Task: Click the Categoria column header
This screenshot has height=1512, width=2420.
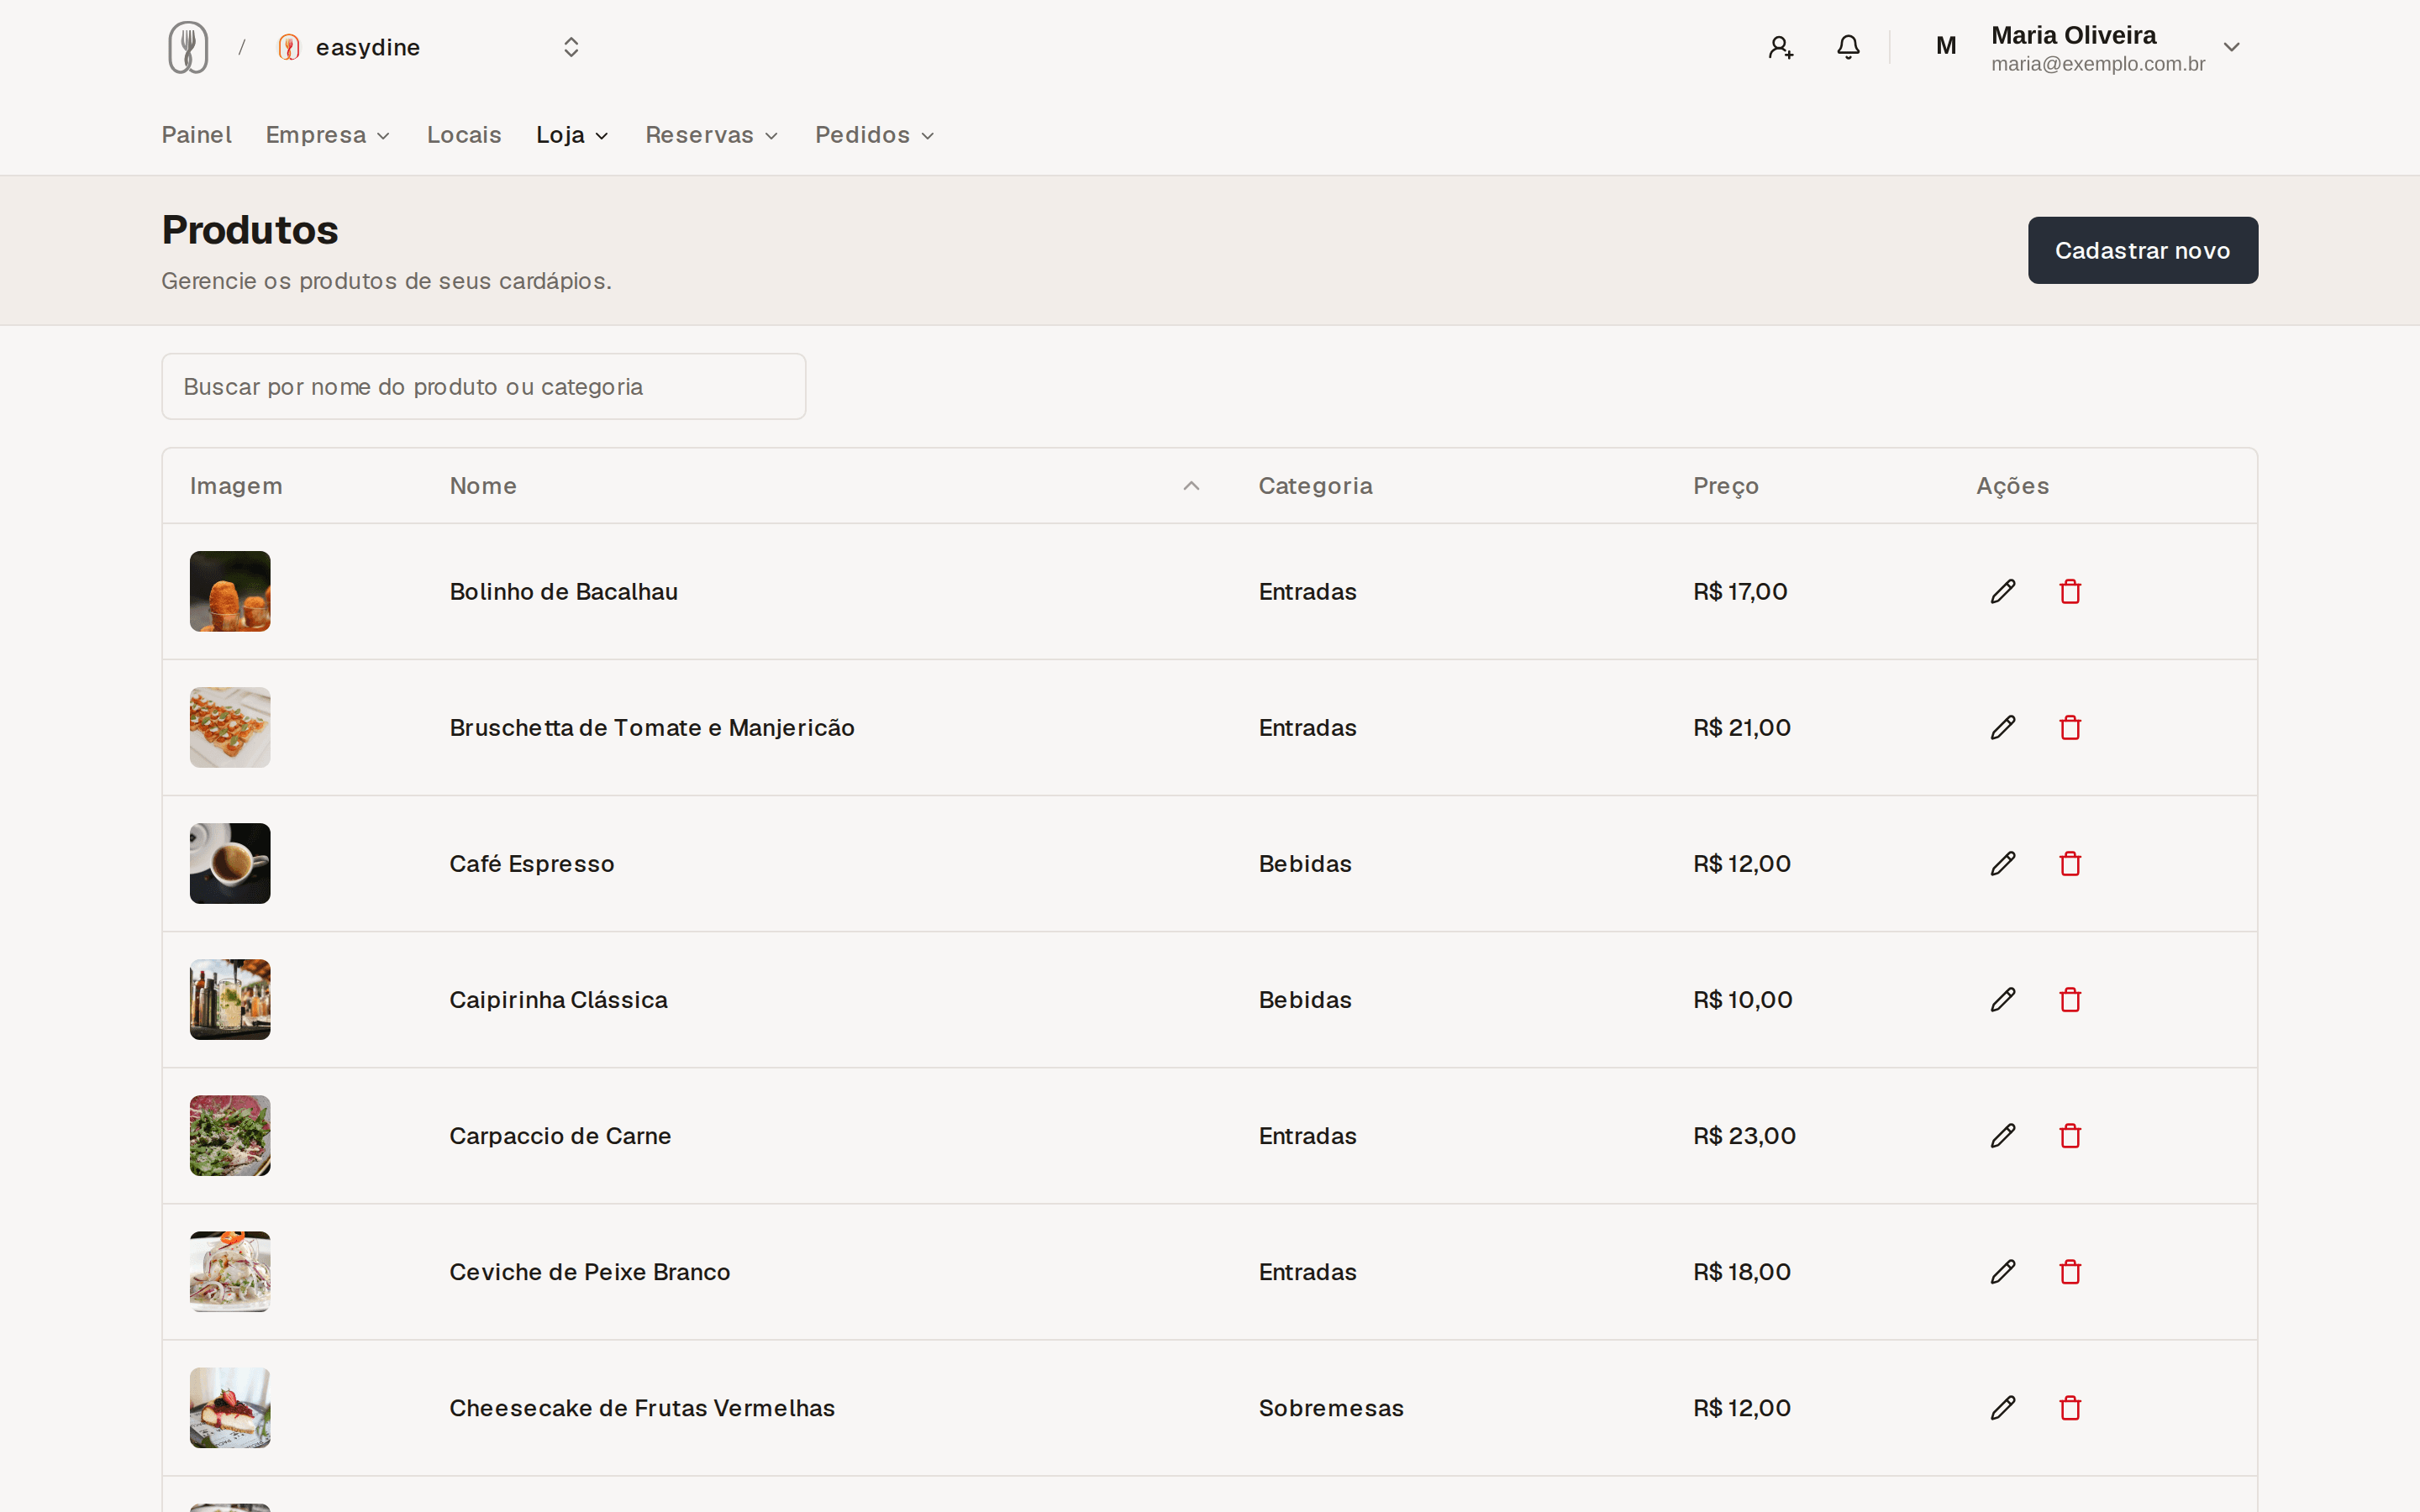Action: pyautogui.click(x=1315, y=486)
